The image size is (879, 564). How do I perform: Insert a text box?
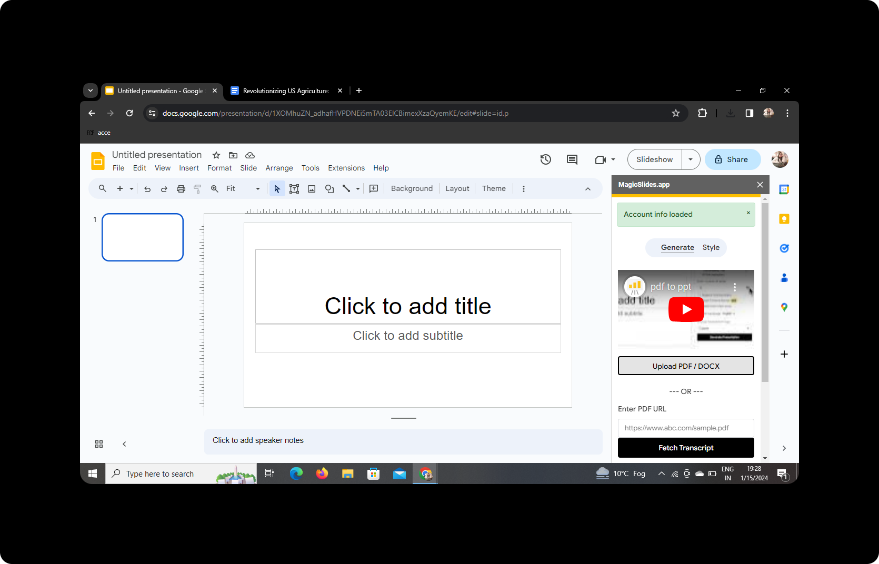[x=294, y=189]
